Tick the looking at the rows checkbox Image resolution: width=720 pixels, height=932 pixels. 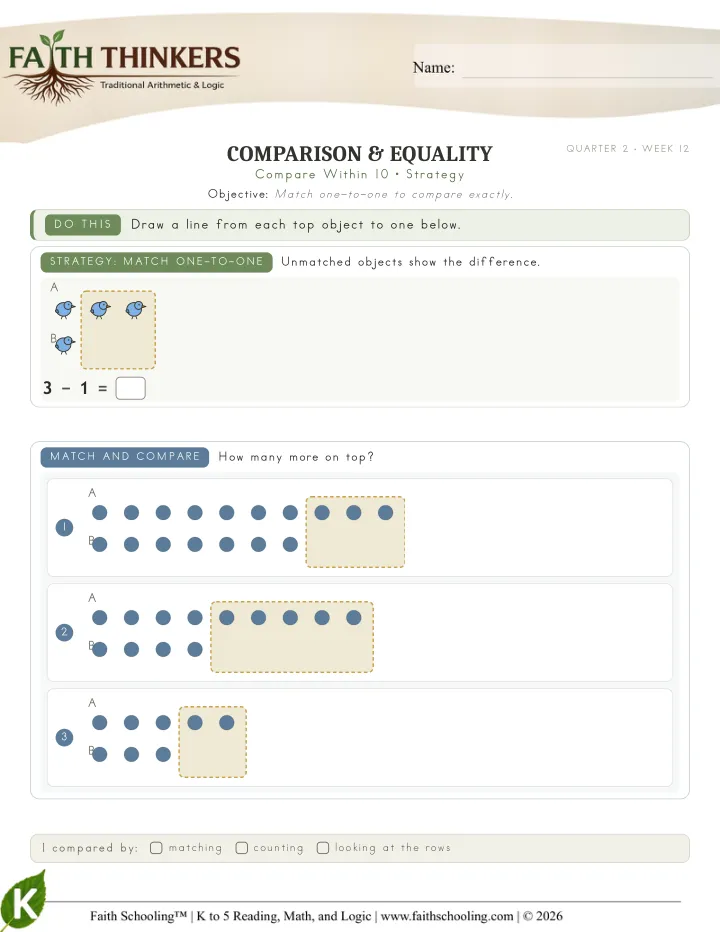pos(323,848)
